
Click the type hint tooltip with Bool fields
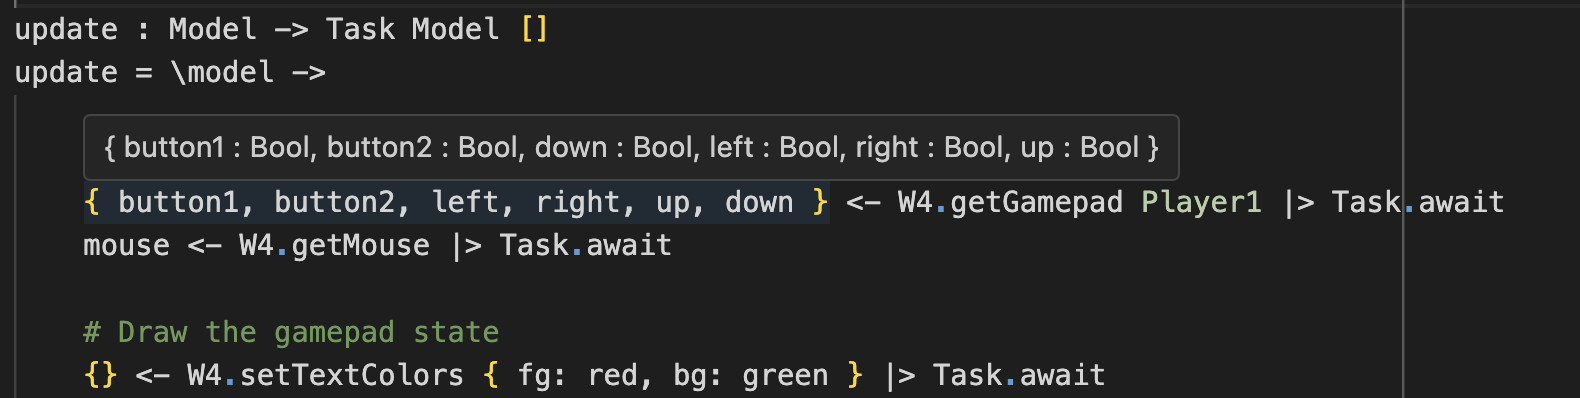pyautogui.click(x=631, y=148)
